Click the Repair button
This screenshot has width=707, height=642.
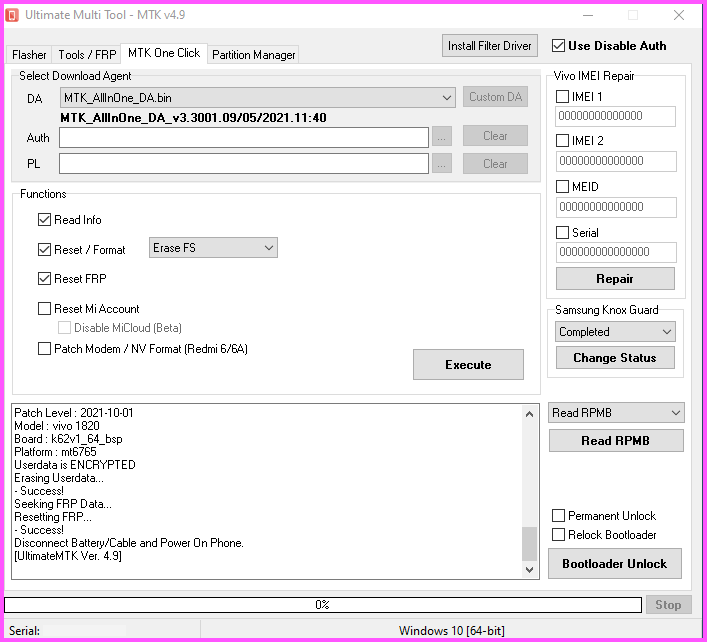click(x=615, y=279)
